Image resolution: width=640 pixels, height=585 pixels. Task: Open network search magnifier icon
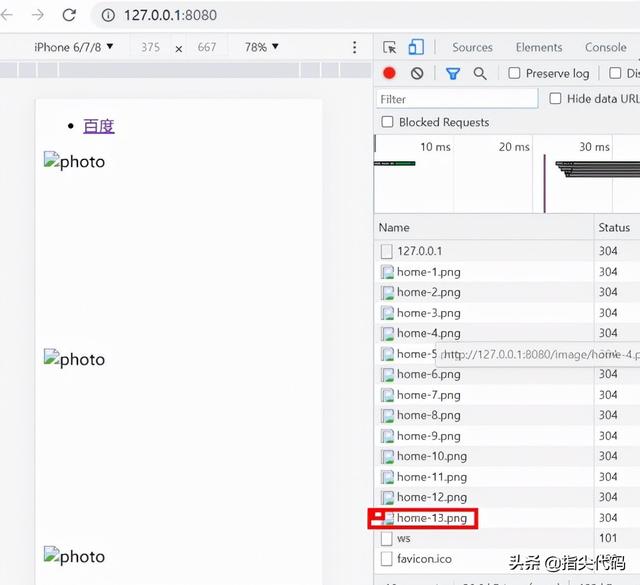[x=480, y=73]
